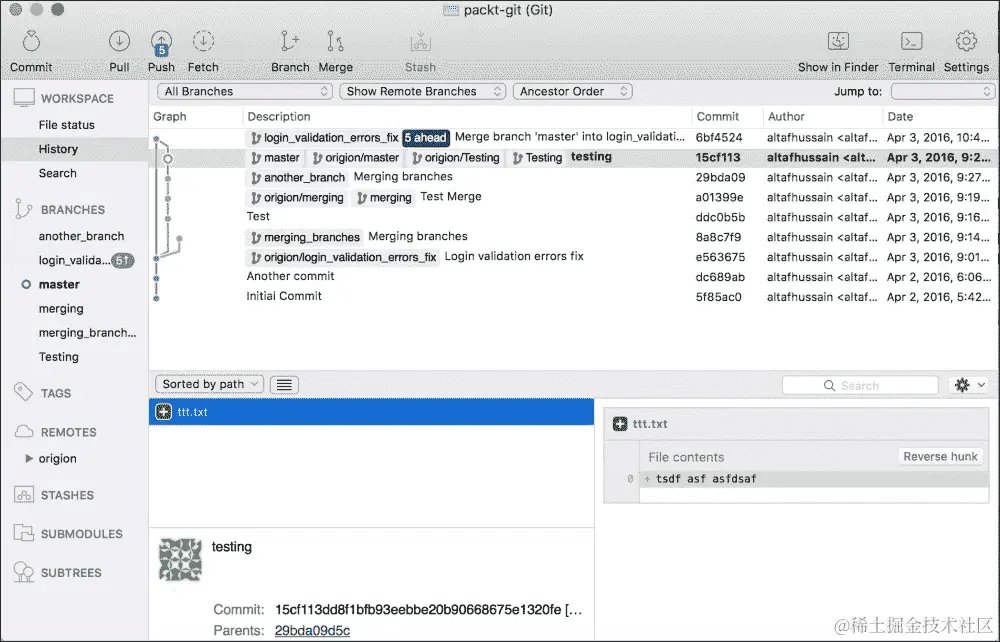Click the Remotes cloud icon
Viewport: 1000px width, 642px height.
[24, 432]
